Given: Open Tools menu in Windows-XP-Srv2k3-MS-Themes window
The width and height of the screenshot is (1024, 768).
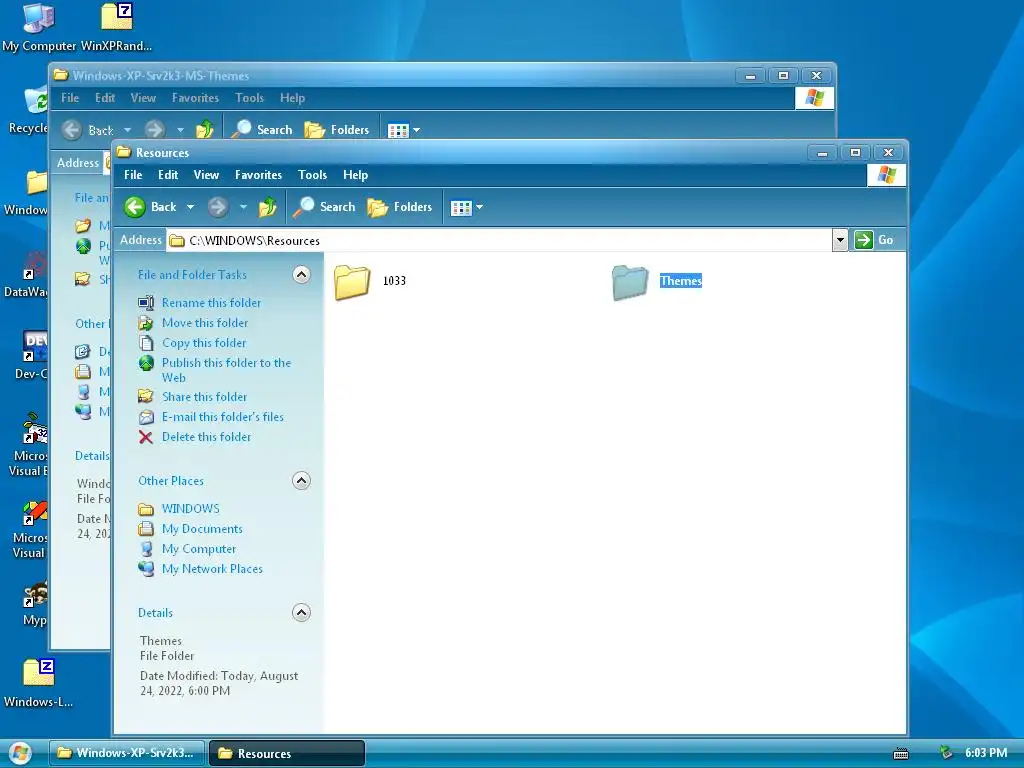Looking at the screenshot, I should [x=249, y=98].
